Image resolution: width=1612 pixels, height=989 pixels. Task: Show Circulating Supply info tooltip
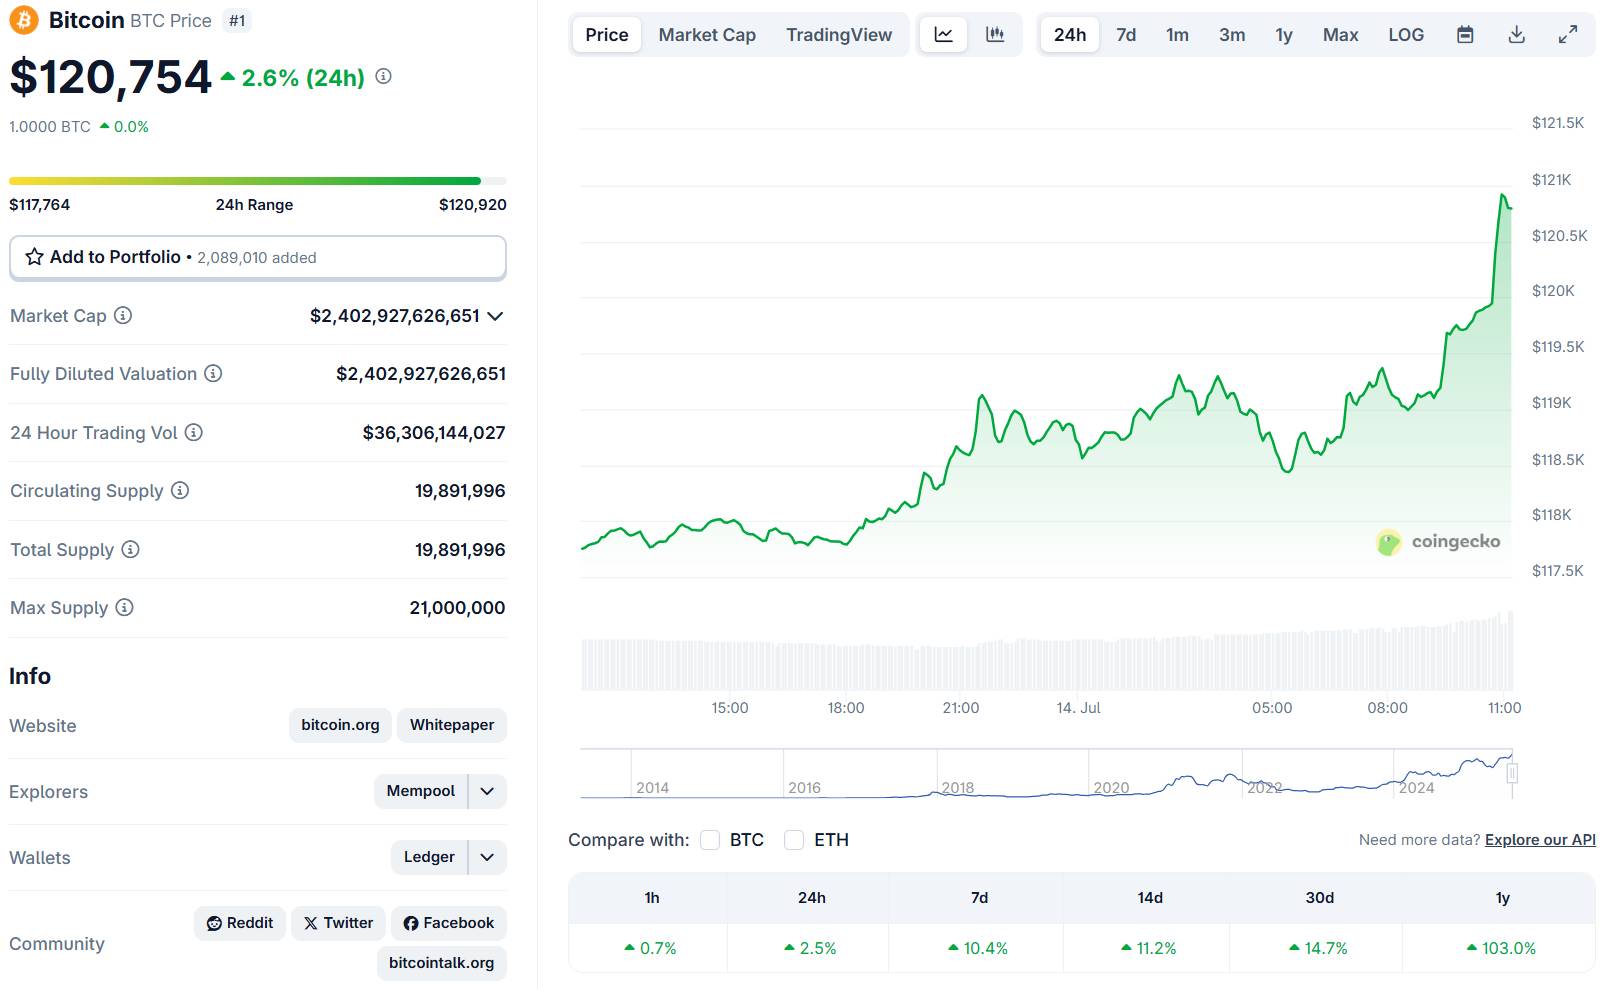click(180, 490)
